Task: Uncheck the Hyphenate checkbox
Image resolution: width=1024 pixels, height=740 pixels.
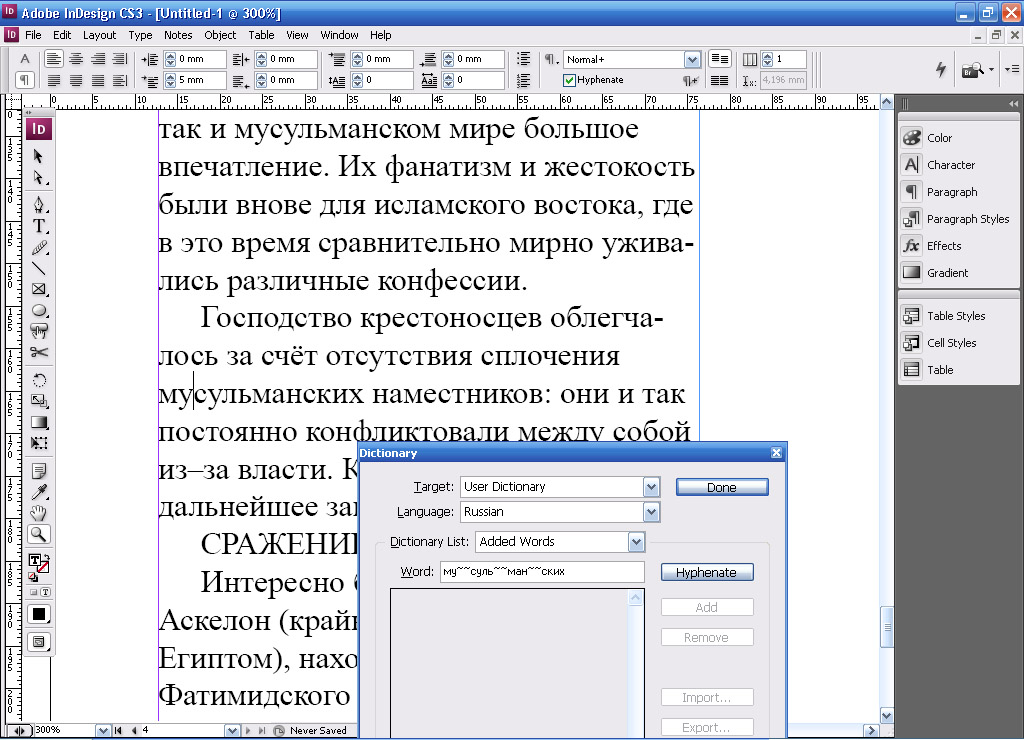Action: point(569,80)
